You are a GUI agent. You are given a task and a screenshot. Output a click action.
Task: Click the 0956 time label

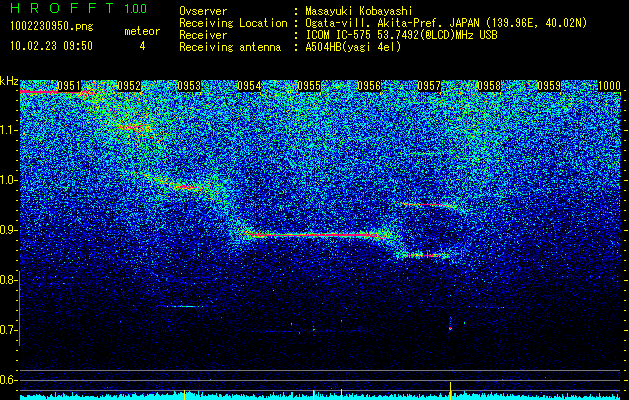tap(369, 86)
